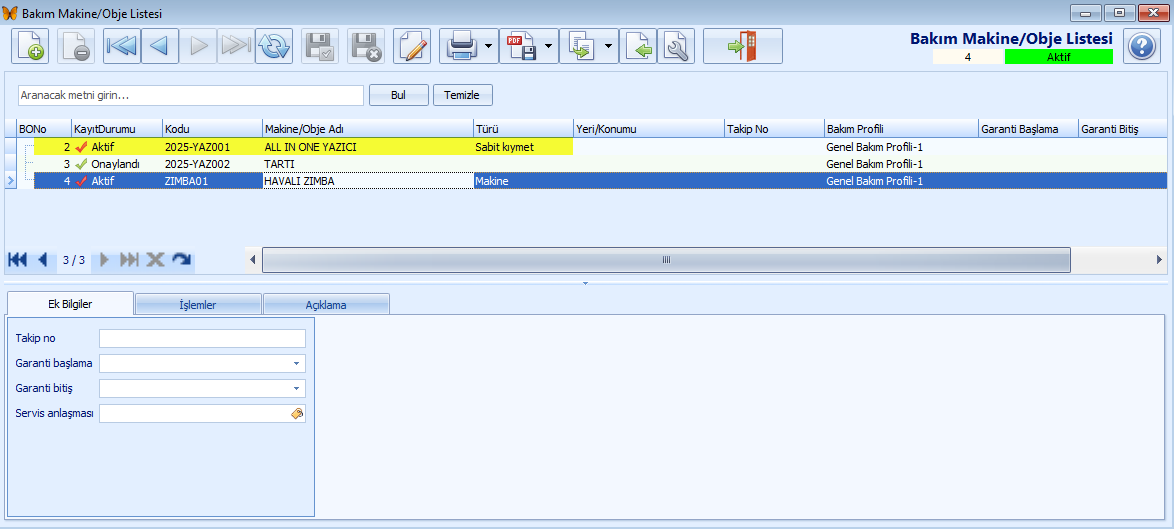Select the ALL IN ONE YAZICI row
Screen dimensions: 1174x529
coord(600,147)
